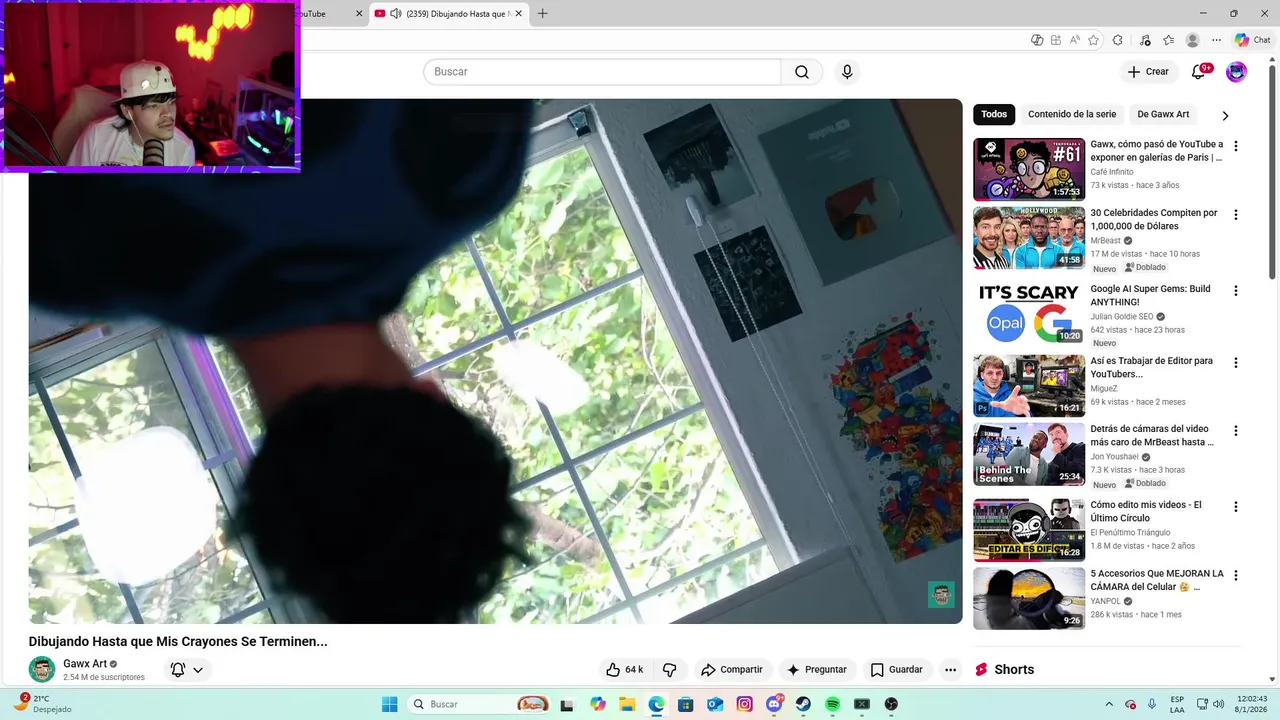Open Edge favorites list icon
Image resolution: width=1280 pixels, height=720 pixels.
[1168, 40]
